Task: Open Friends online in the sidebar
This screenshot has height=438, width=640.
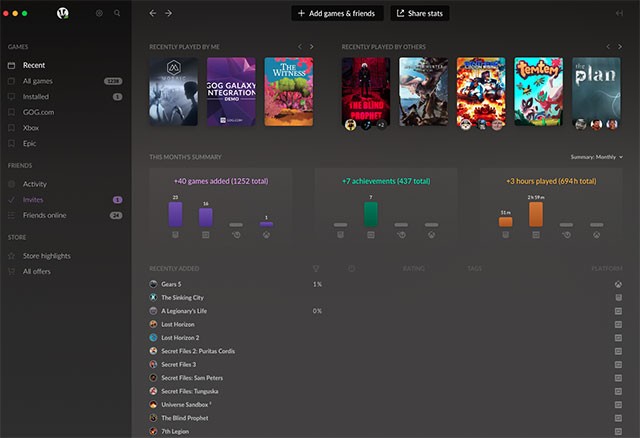Action: pyautogui.click(x=44, y=215)
